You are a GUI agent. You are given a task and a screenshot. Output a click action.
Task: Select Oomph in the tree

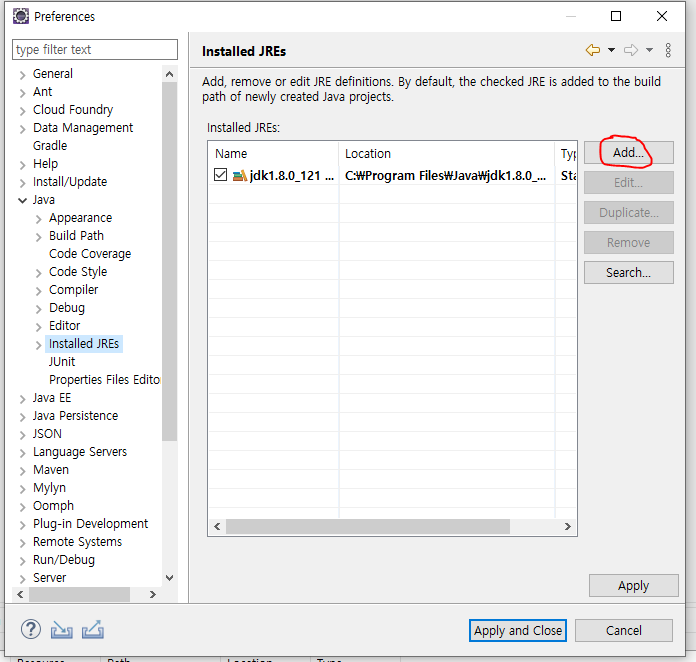point(53,506)
